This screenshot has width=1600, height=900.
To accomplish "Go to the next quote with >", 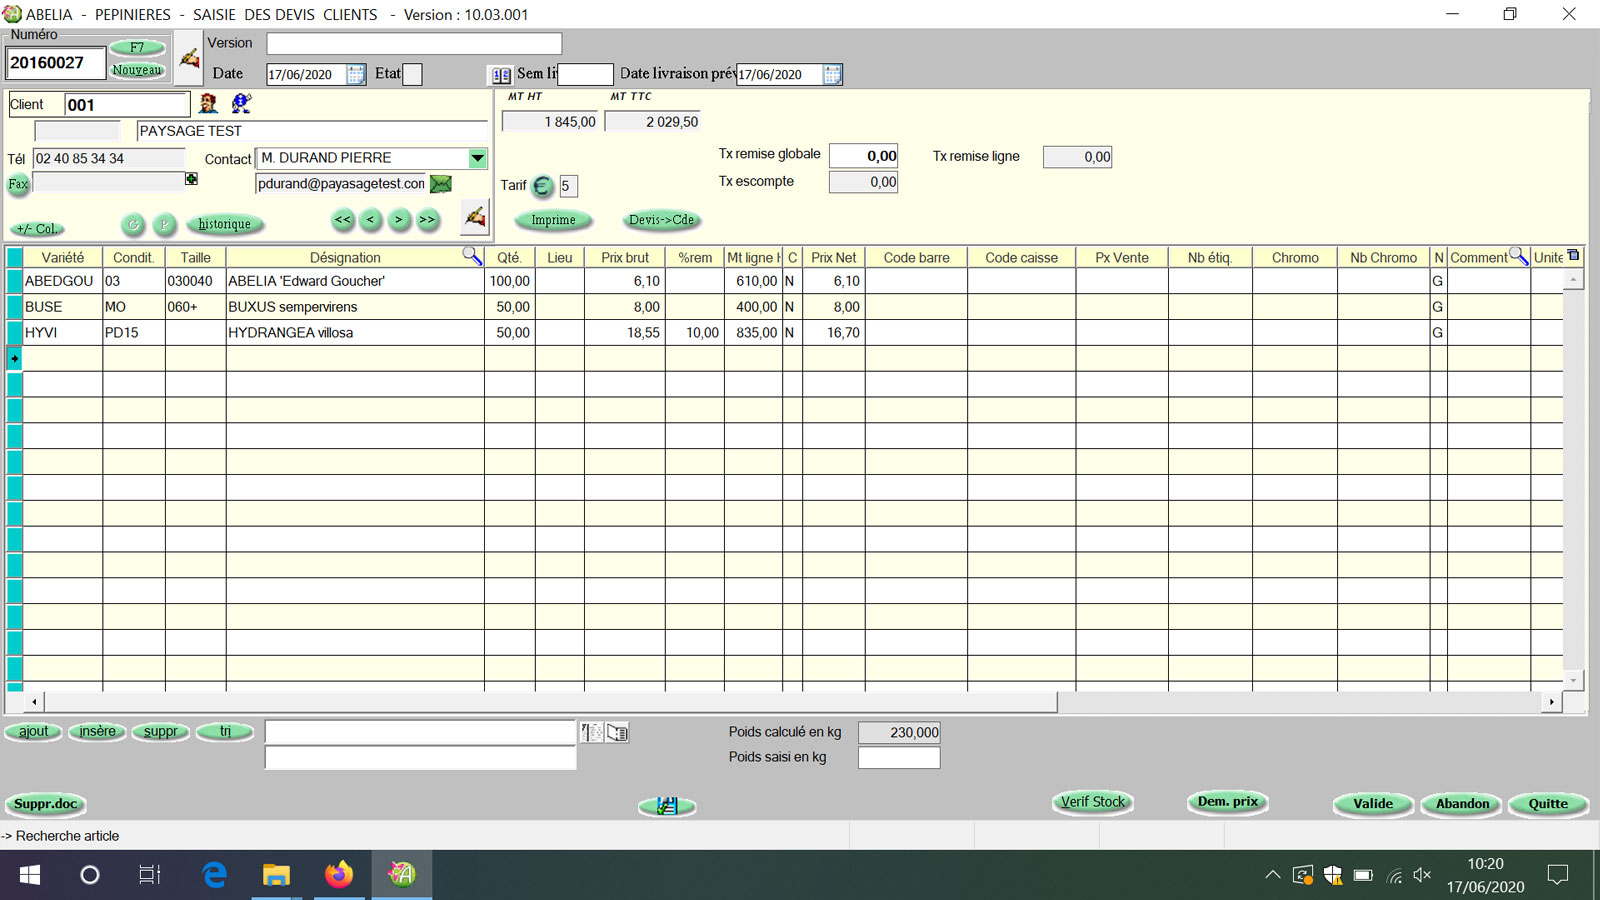I will [x=399, y=220].
